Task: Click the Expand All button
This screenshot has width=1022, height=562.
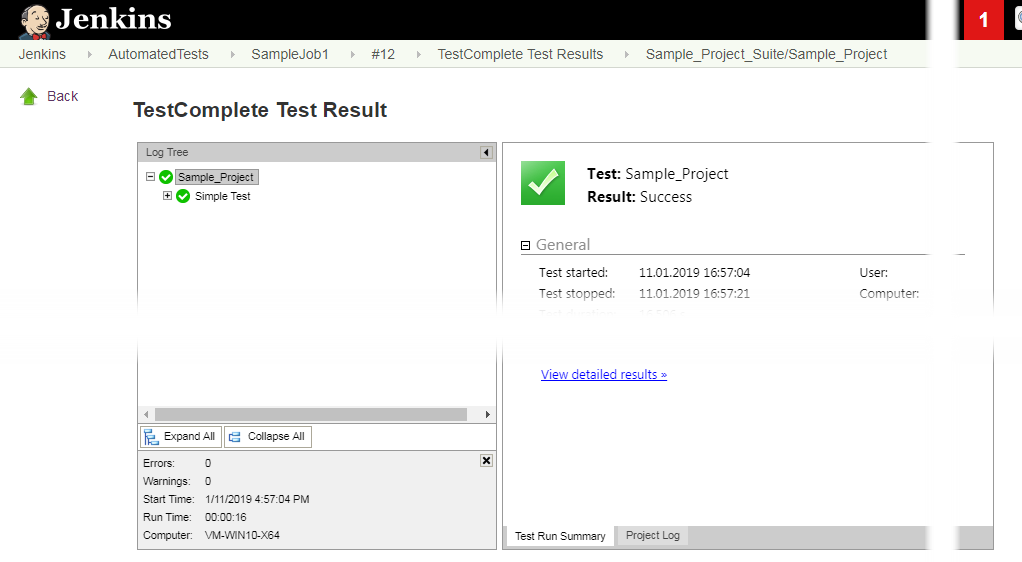Action: coord(181,437)
